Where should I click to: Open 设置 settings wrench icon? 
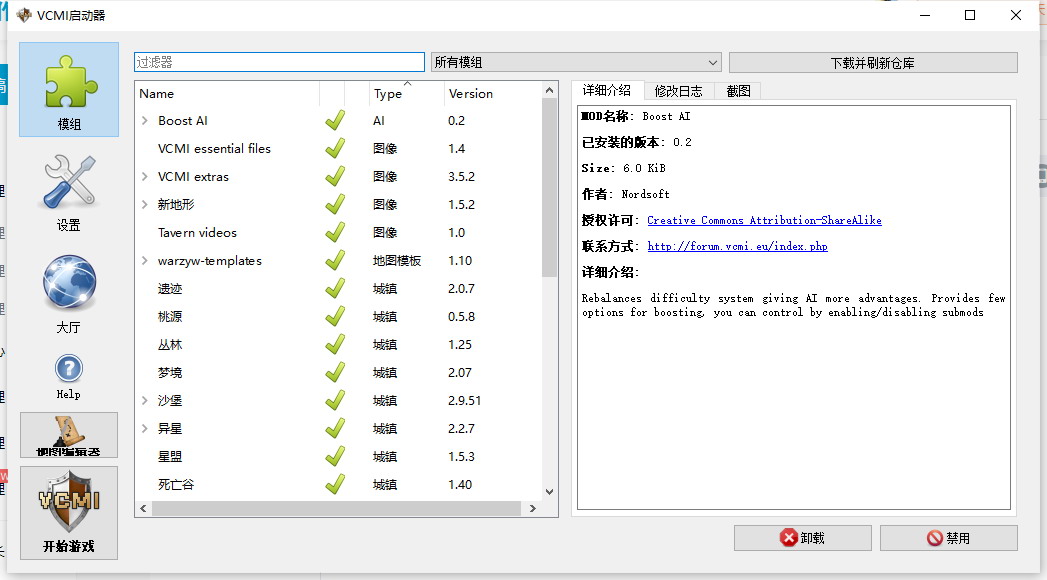(69, 183)
